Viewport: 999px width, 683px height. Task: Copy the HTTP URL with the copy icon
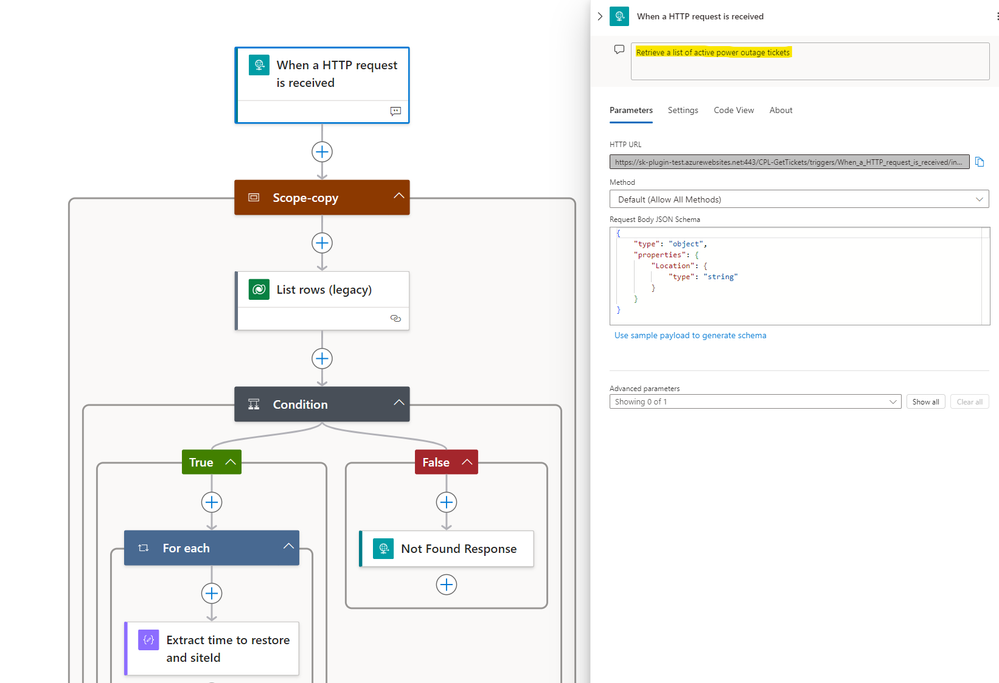pos(979,162)
